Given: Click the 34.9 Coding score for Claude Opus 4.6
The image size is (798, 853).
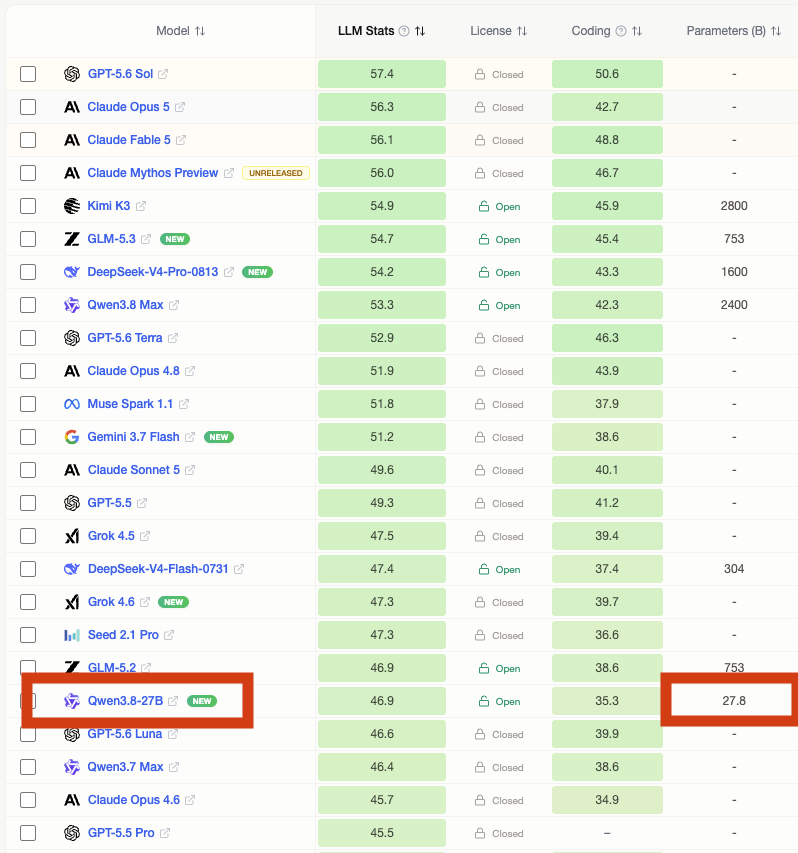Looking at the screenshot, I should [x=607, y=800].
